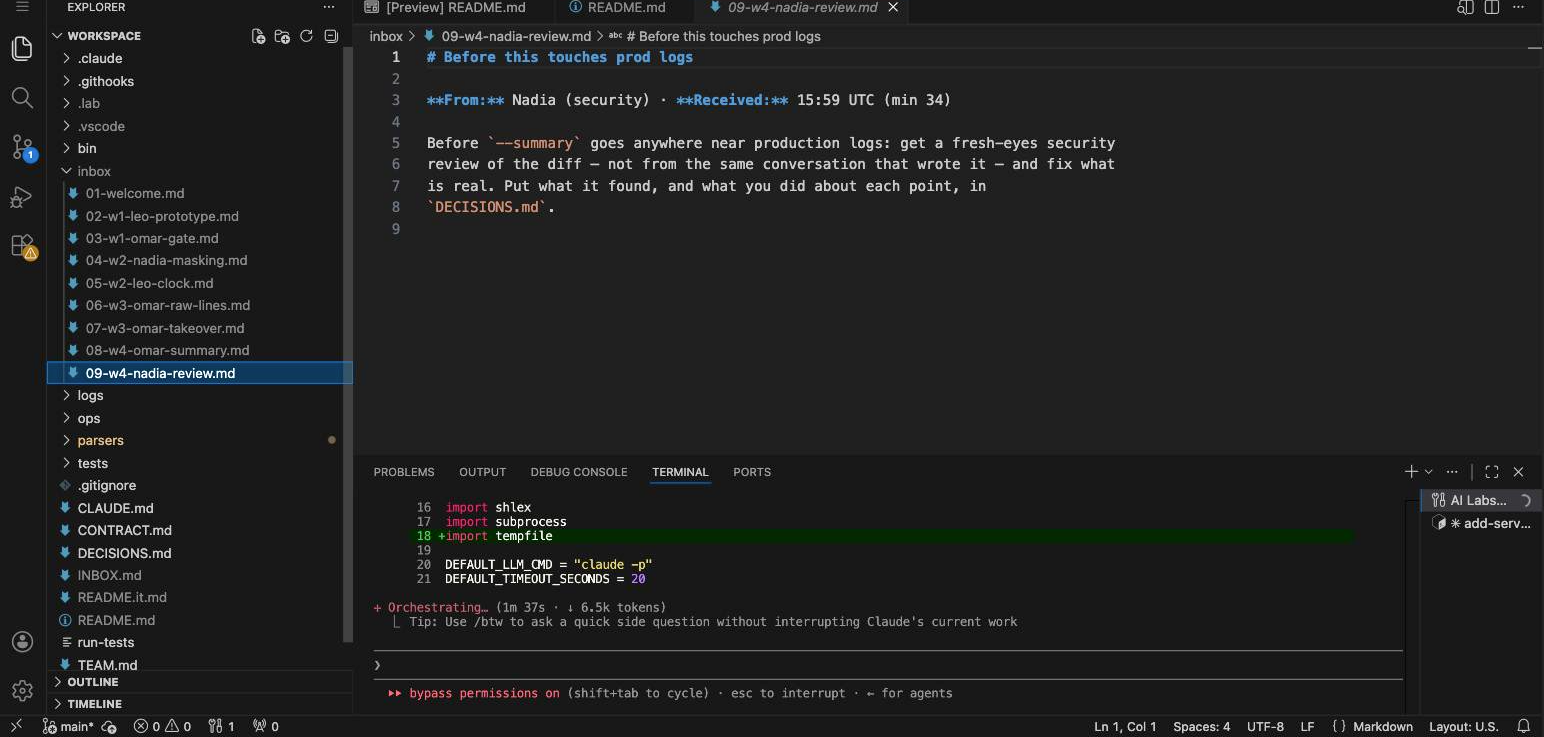
Task: Open the editor More Actions menu
Action: (x=1519, y=7)
